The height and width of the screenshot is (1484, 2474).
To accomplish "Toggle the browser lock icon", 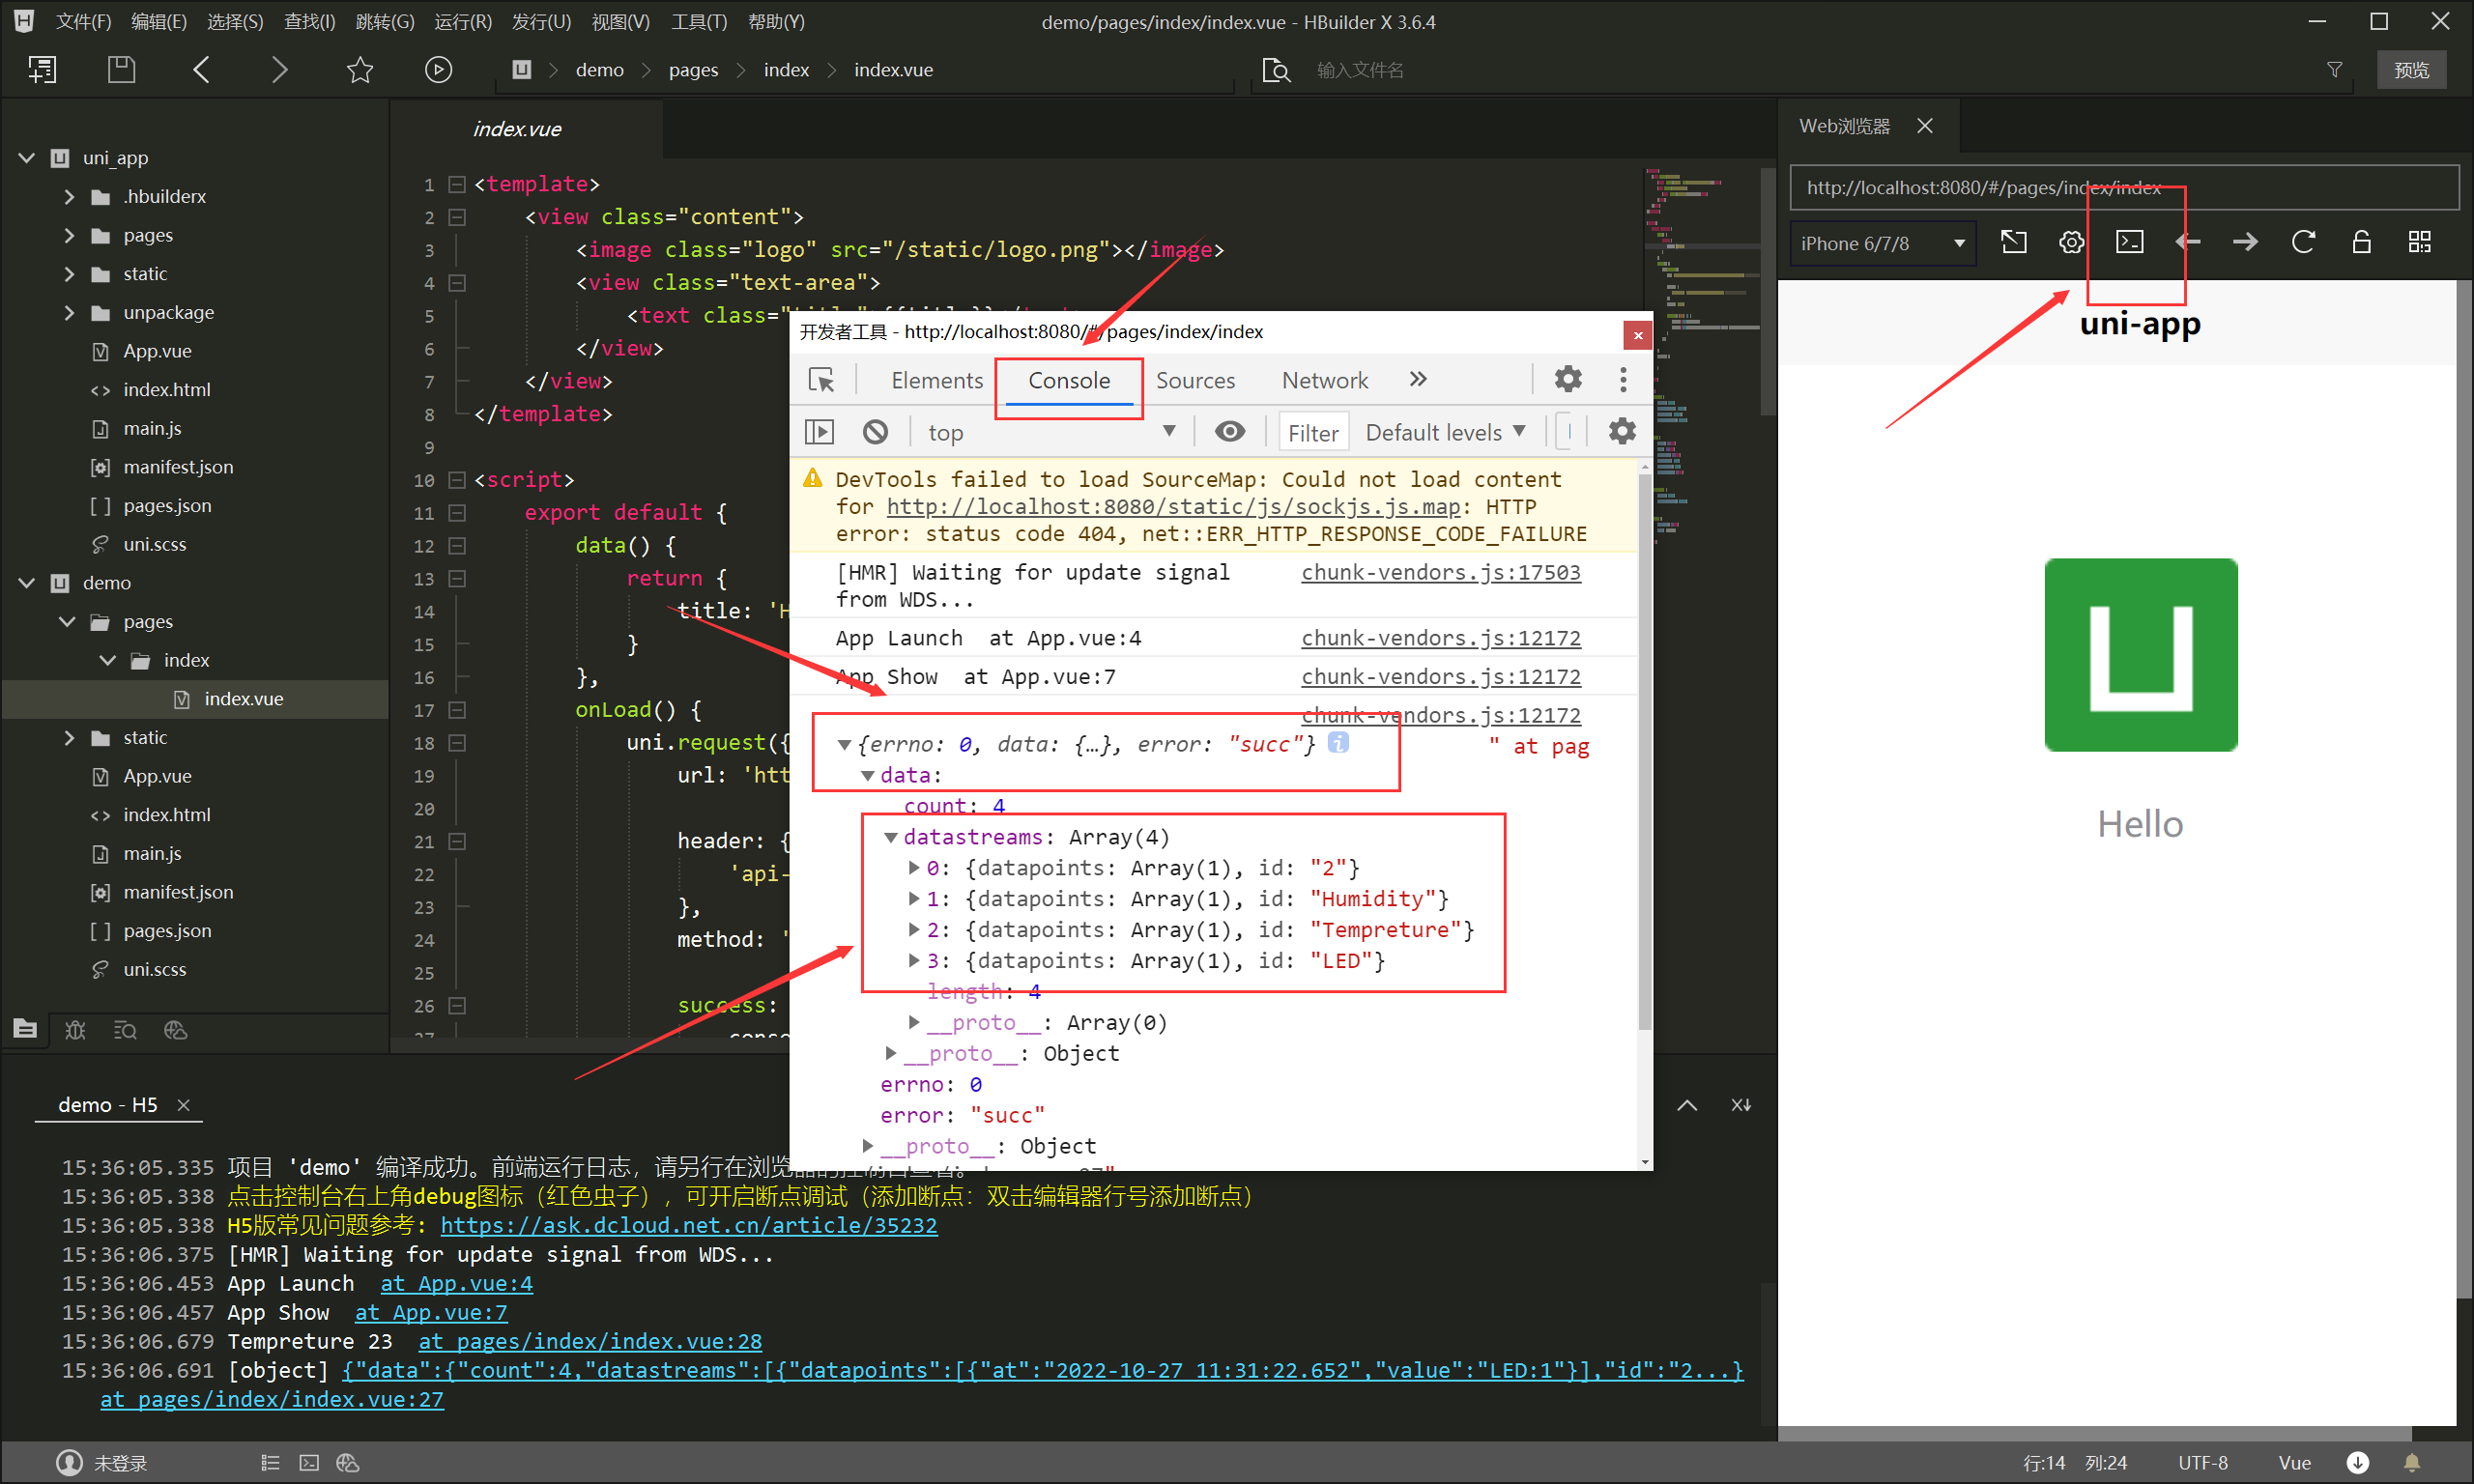I will 2361,242.
